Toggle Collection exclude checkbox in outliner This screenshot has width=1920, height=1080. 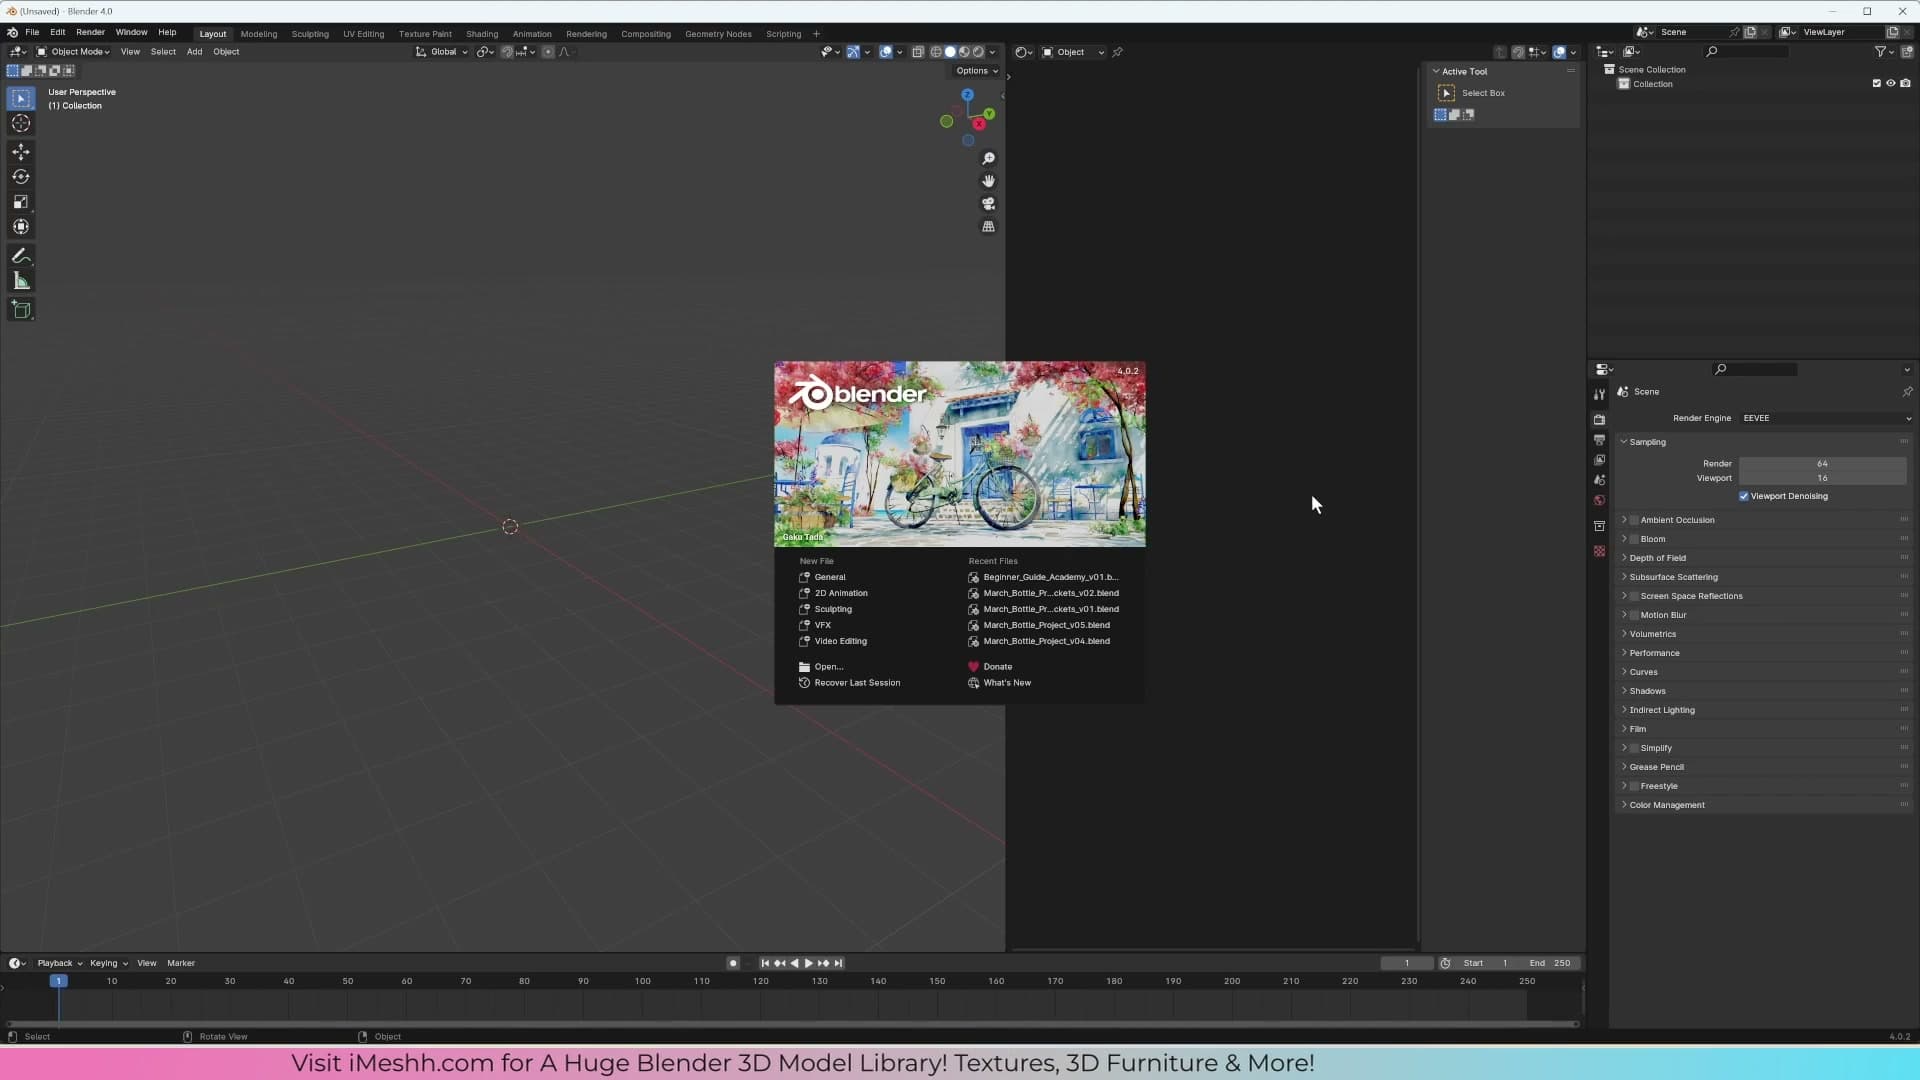pos(1876,84)
